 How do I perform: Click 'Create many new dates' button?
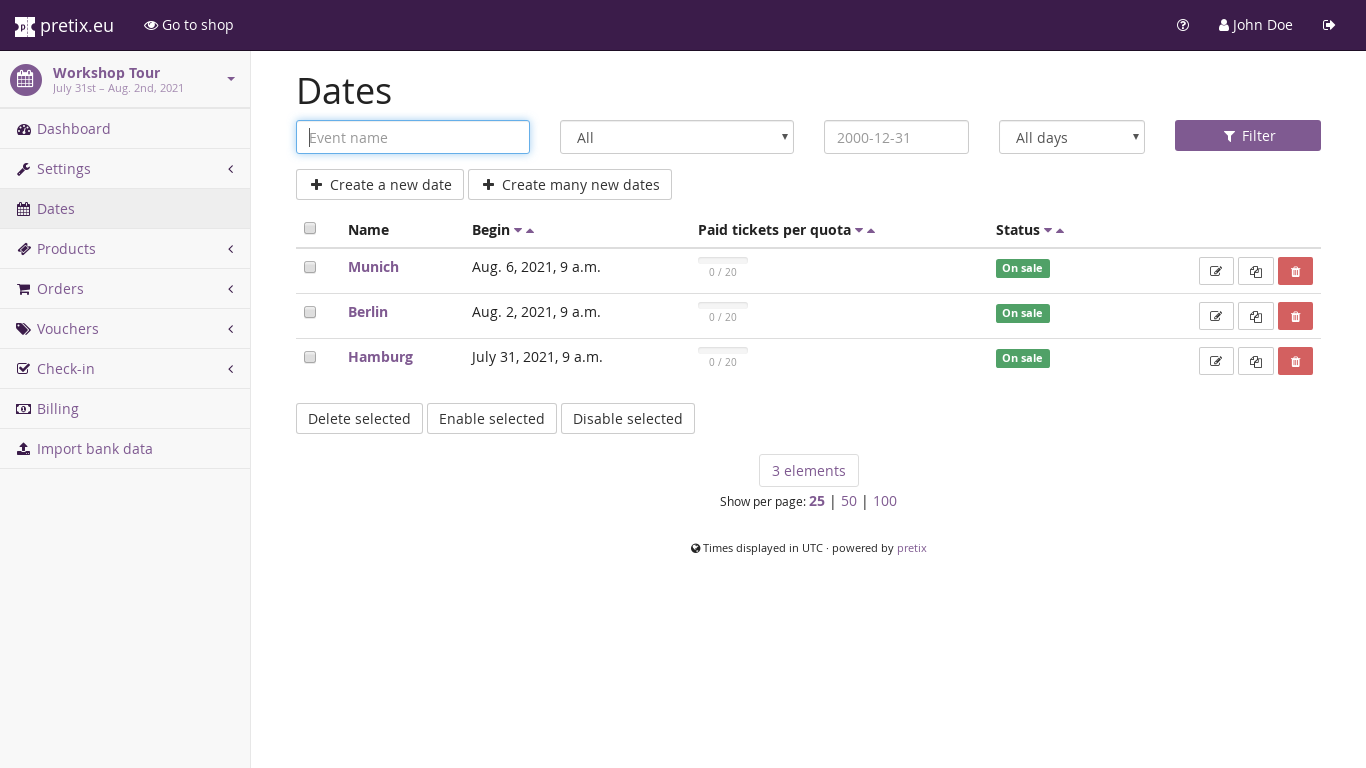[x=570, y=185]
